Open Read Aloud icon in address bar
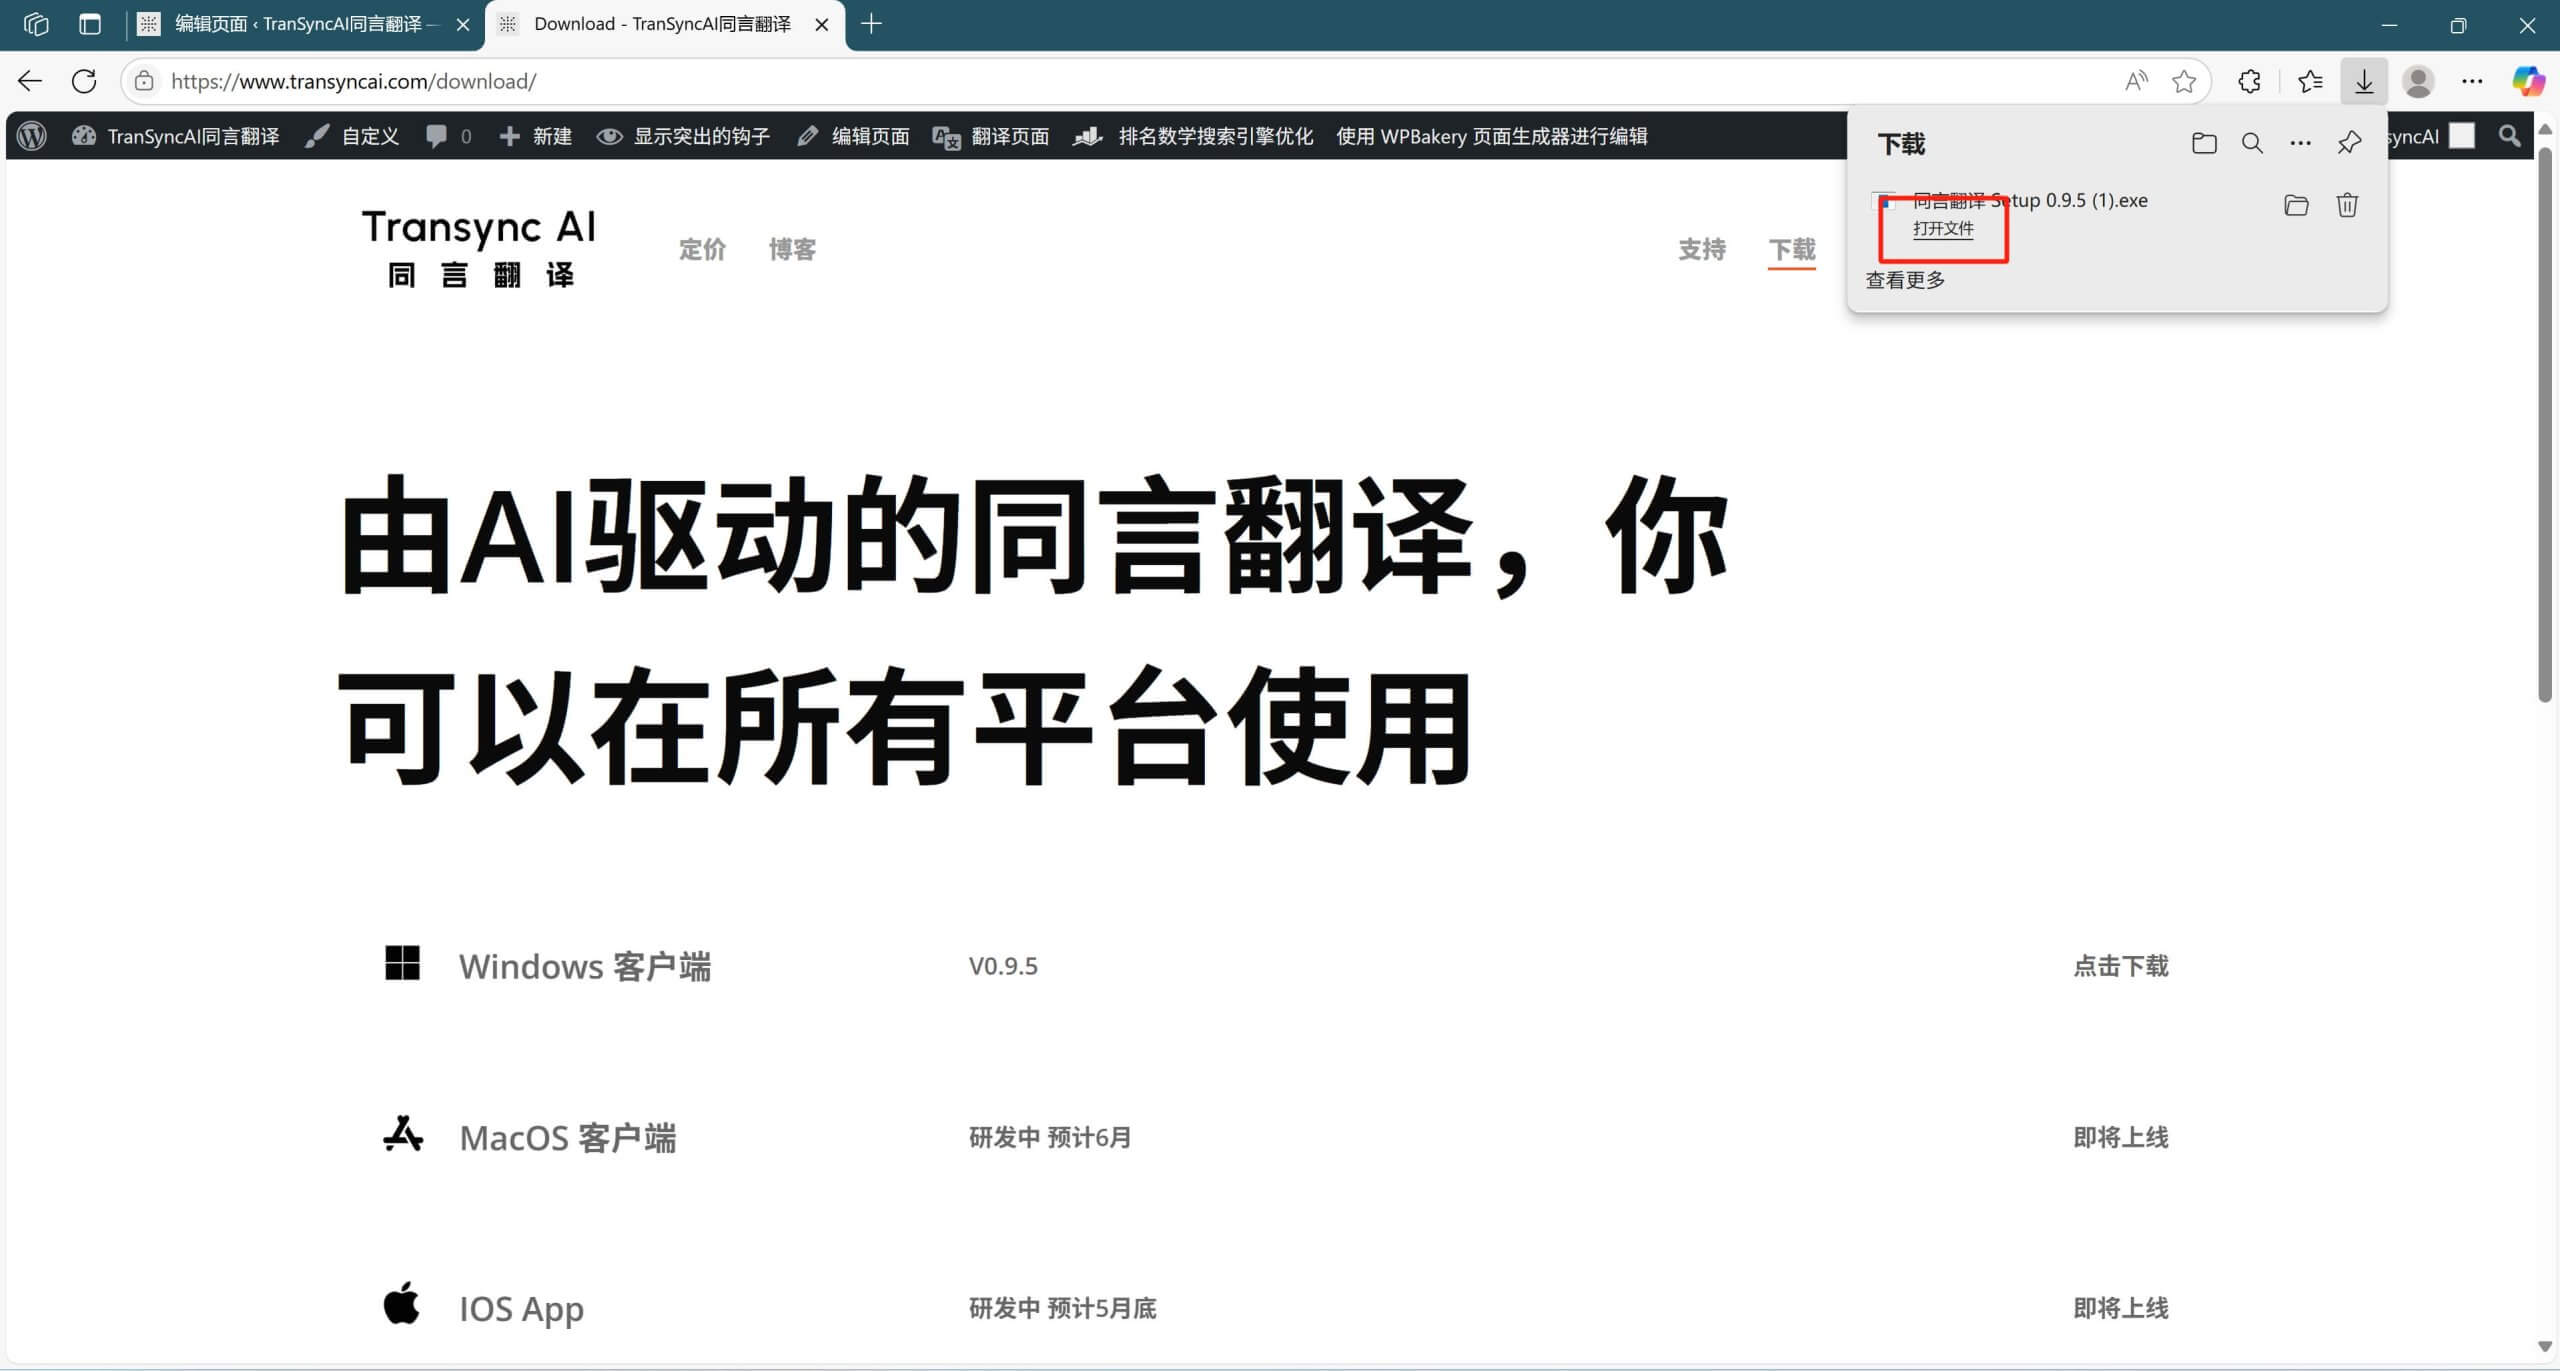This screenshot has height=1371, width=2560. (x=2136, y=81)
